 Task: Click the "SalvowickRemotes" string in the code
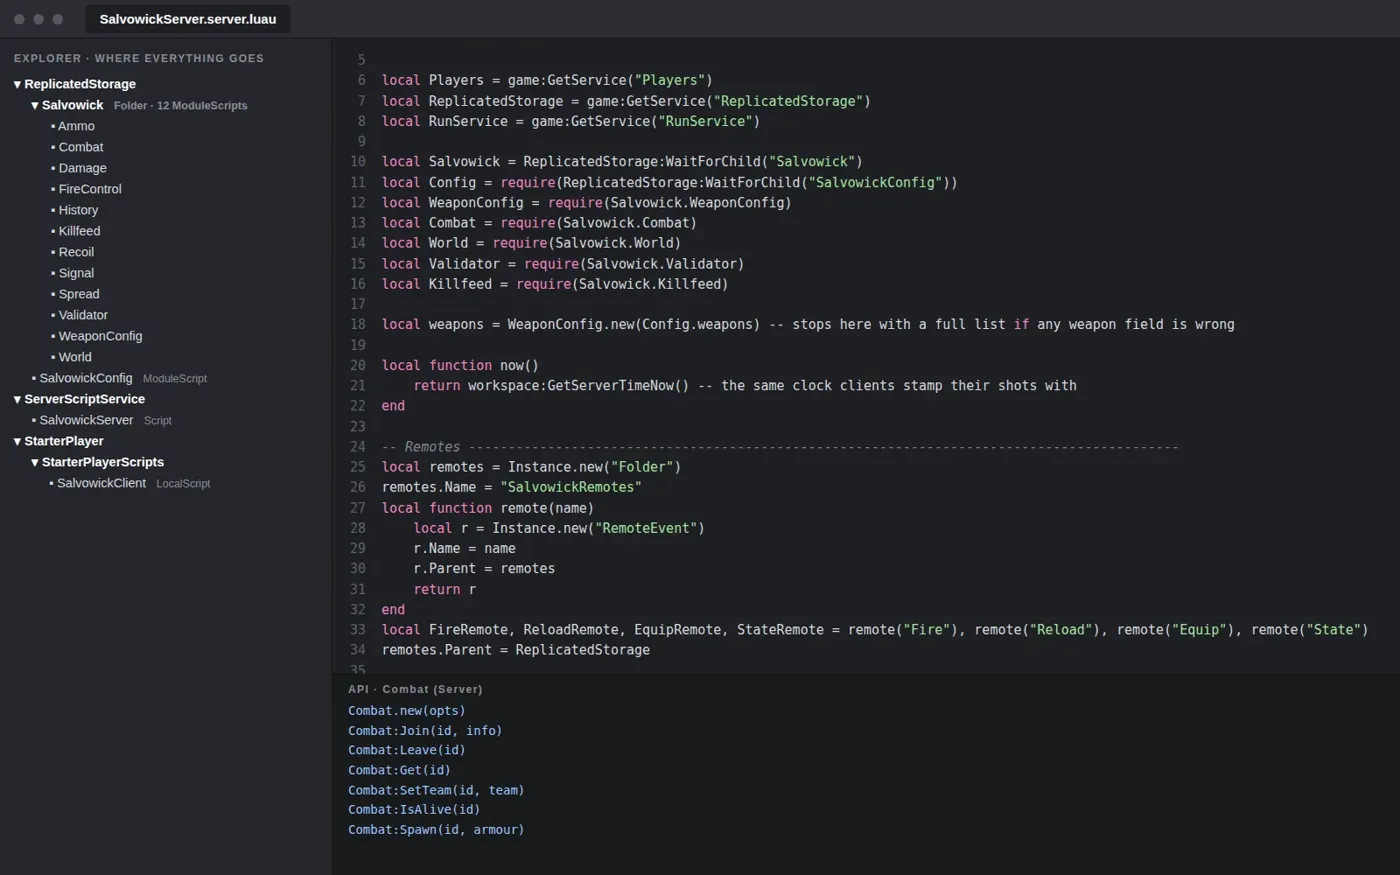pyautogui.click(x=571, y=487)
